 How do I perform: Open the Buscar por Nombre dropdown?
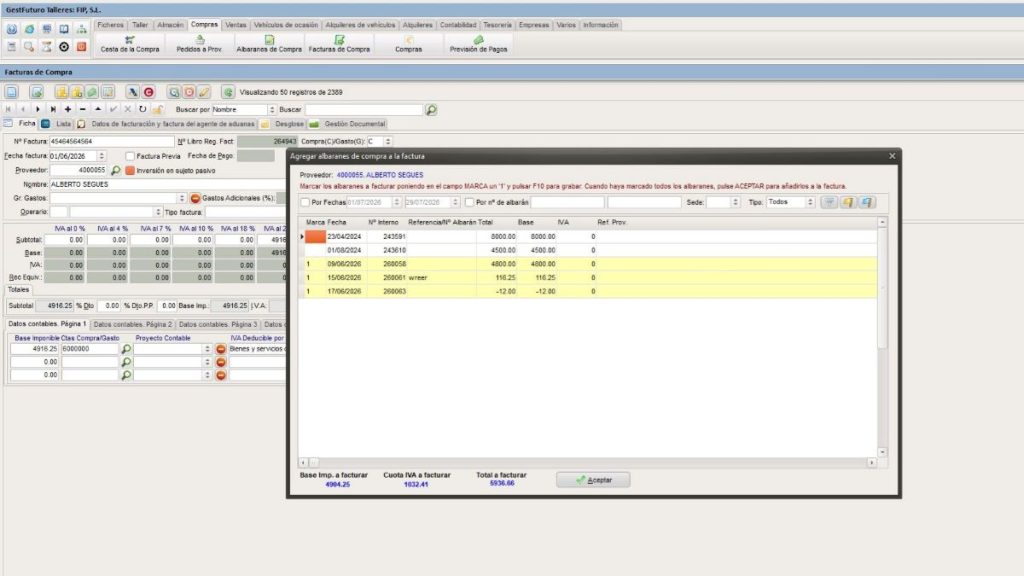click(272, 110)
